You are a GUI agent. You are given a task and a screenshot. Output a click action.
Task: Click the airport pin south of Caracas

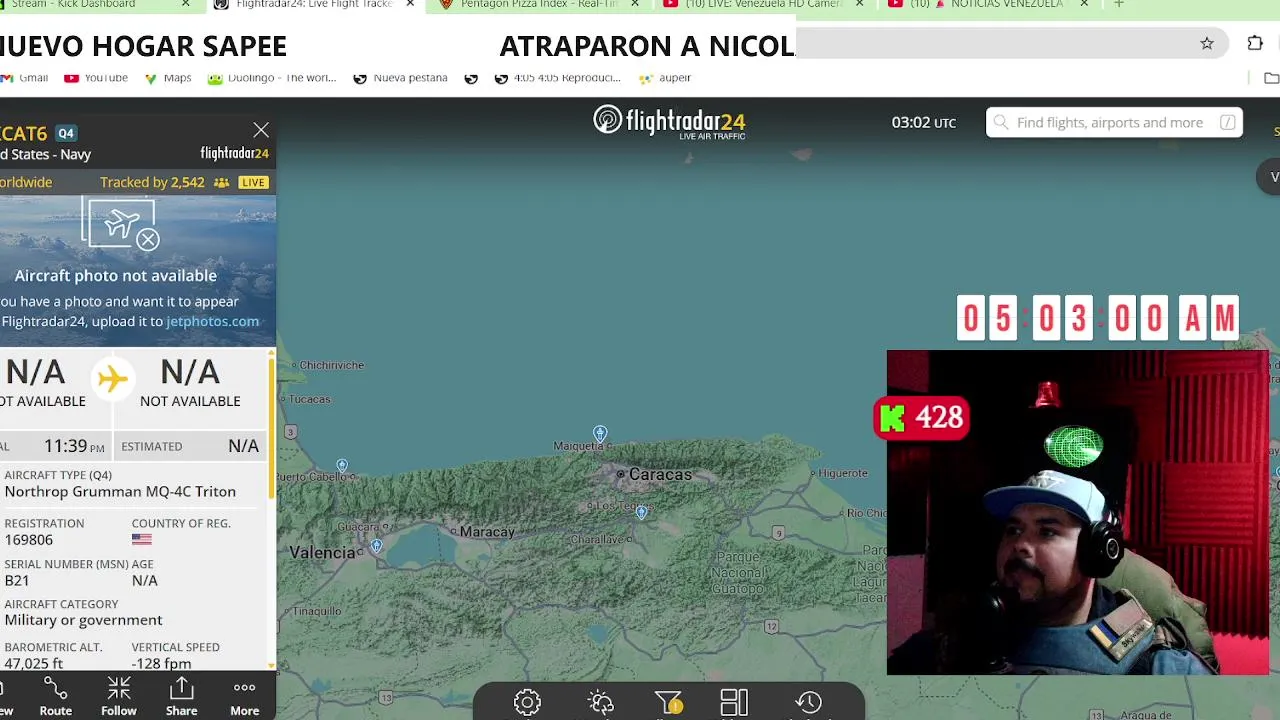pyautogui.click(x=641, y=512)
